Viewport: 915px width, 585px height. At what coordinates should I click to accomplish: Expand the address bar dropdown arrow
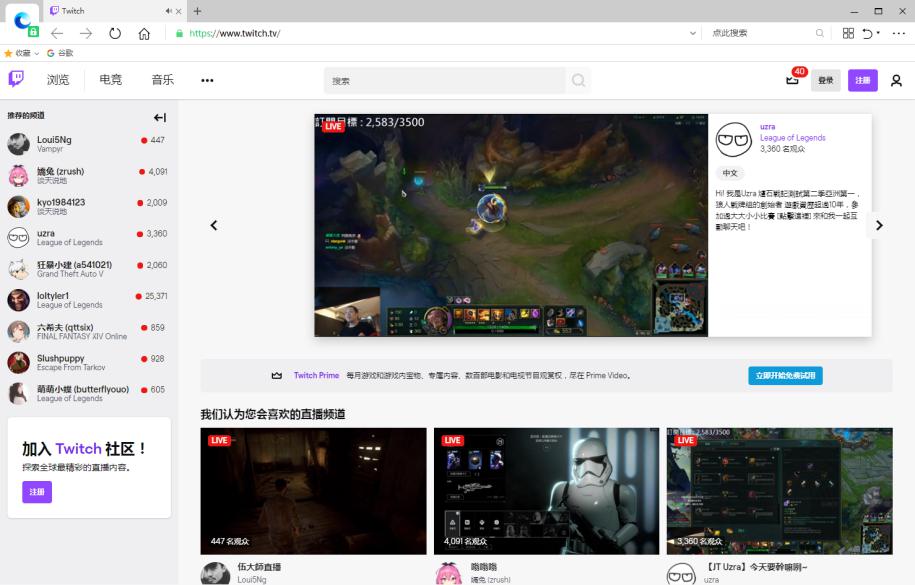coord(693,33)
